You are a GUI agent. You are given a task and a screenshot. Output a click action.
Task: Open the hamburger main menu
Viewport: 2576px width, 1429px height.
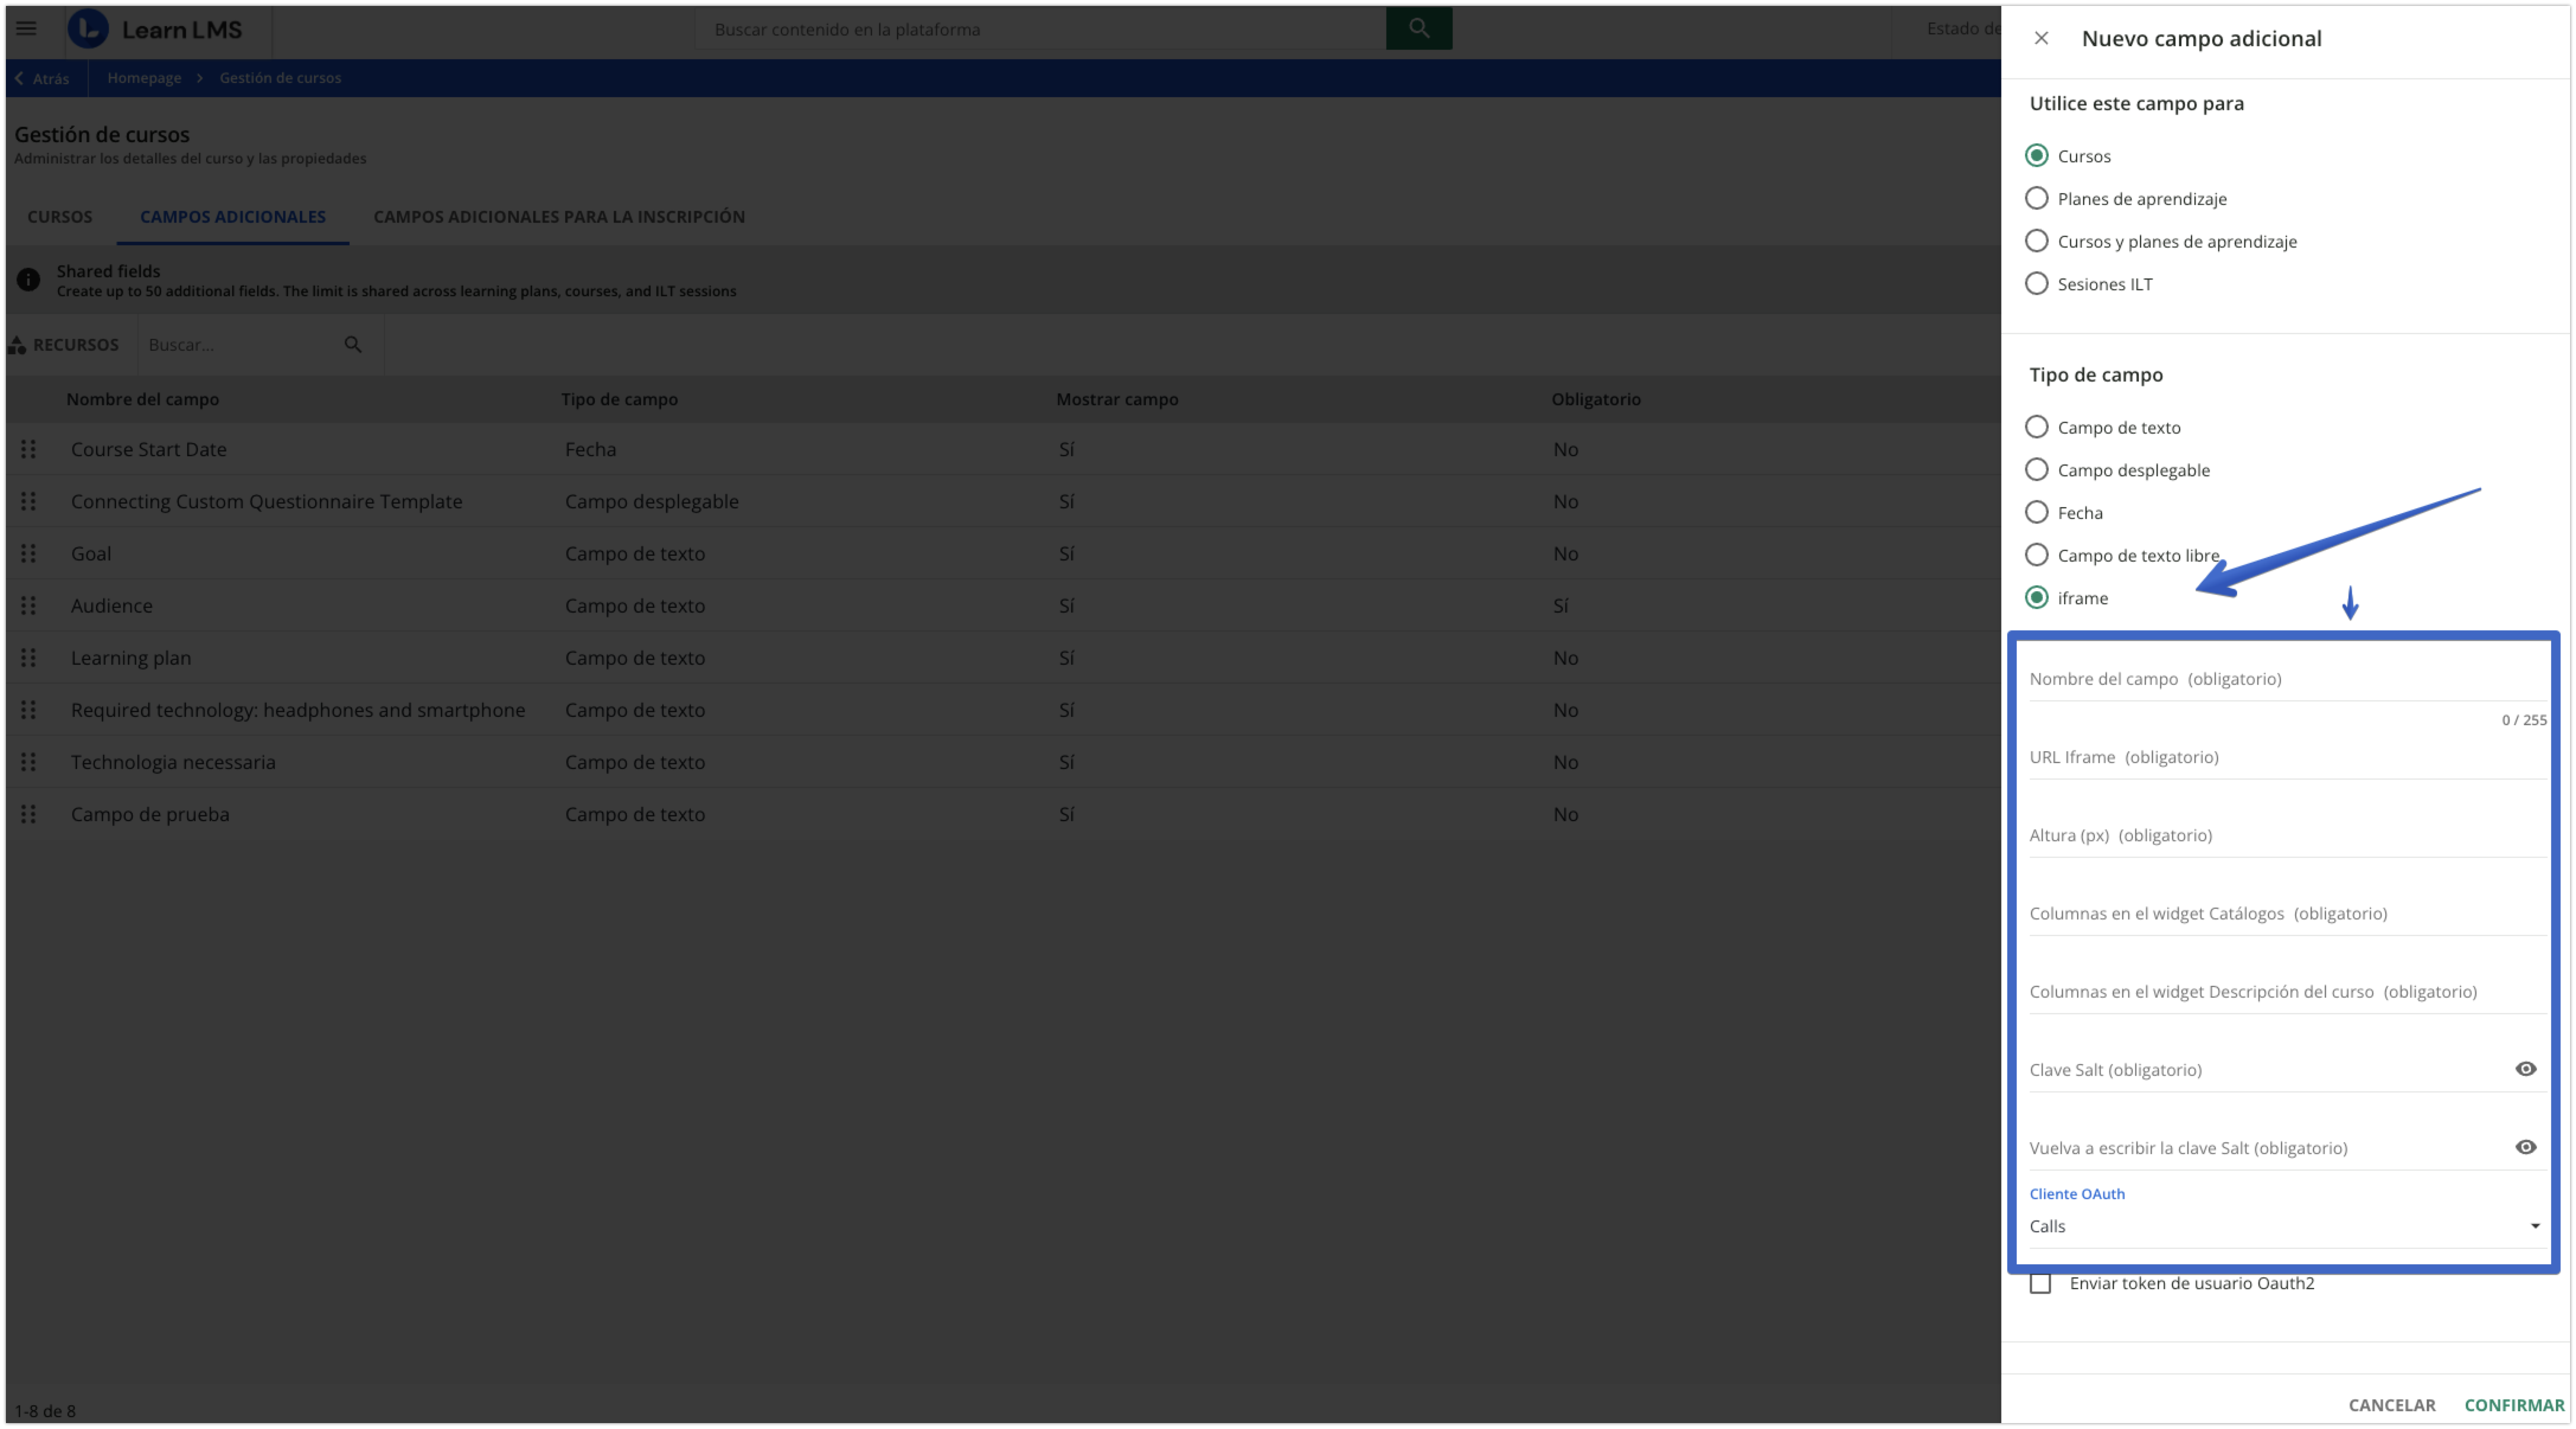point(26,28)
